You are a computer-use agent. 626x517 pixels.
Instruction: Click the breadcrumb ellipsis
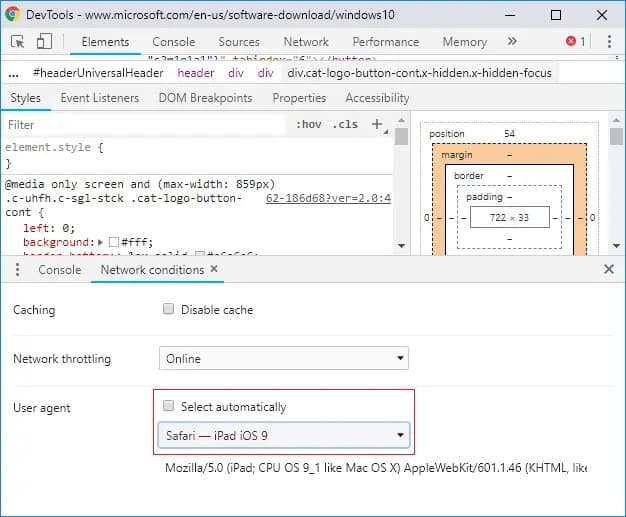click(14, 74)
